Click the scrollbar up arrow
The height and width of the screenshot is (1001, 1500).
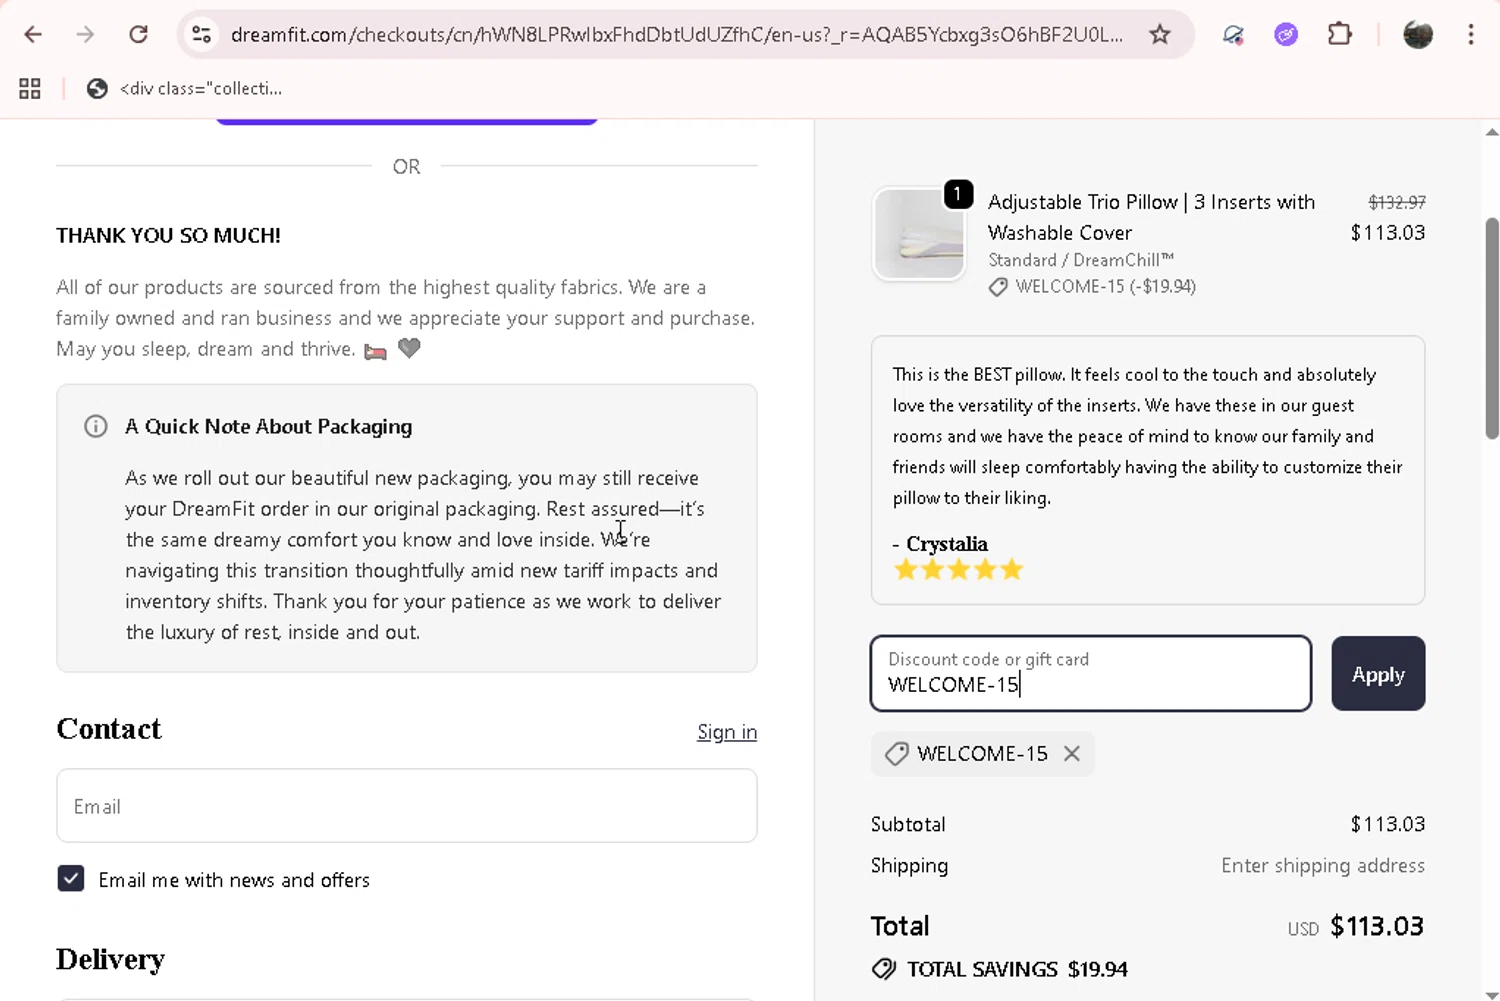pyautogui.click(x=1491, y=132)
